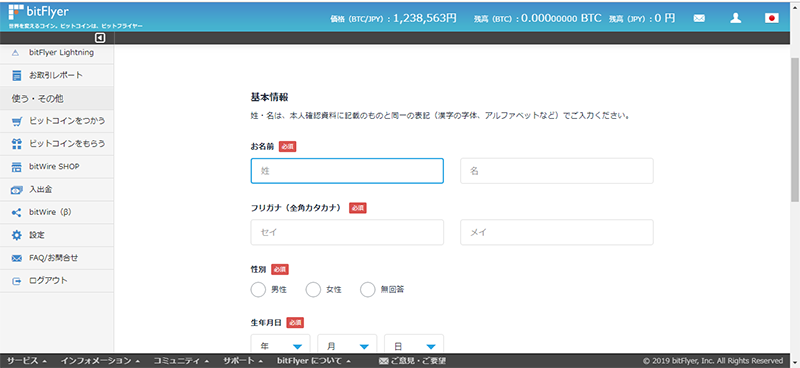Image resolution: width=800 pixels, height=368 pixels.
Task: Expand the インフォメーション footer menu
Action: [x=100, y=361]
